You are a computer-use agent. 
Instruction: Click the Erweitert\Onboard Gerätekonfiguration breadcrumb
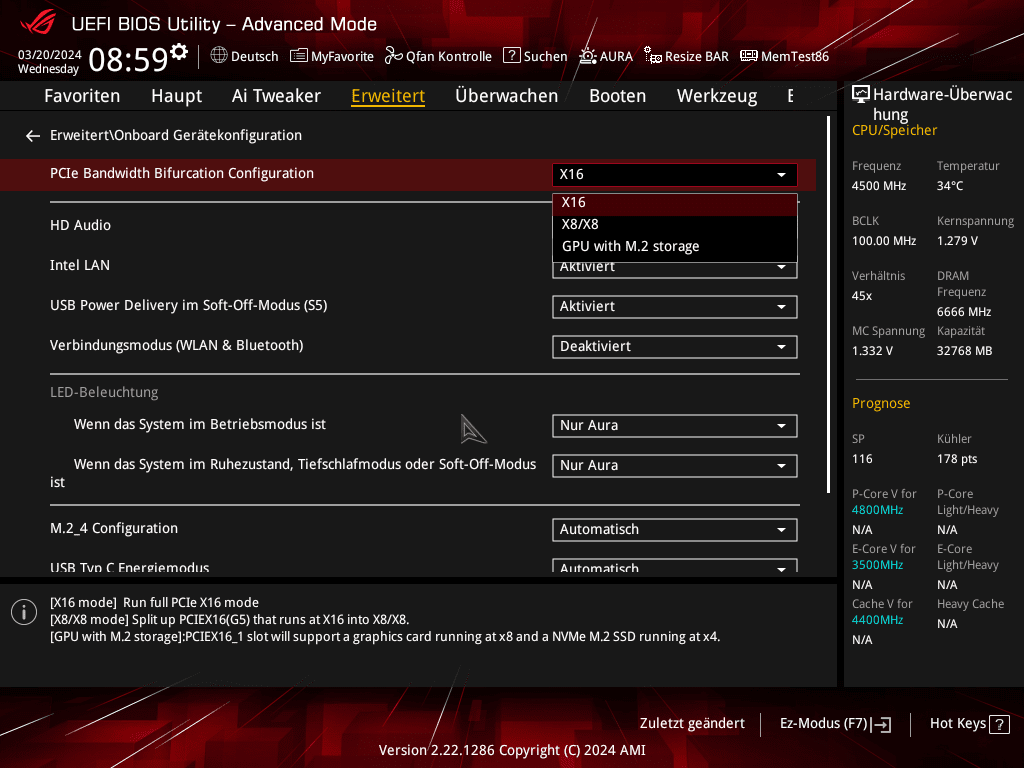pyautogui.click(x=176, y=135)
